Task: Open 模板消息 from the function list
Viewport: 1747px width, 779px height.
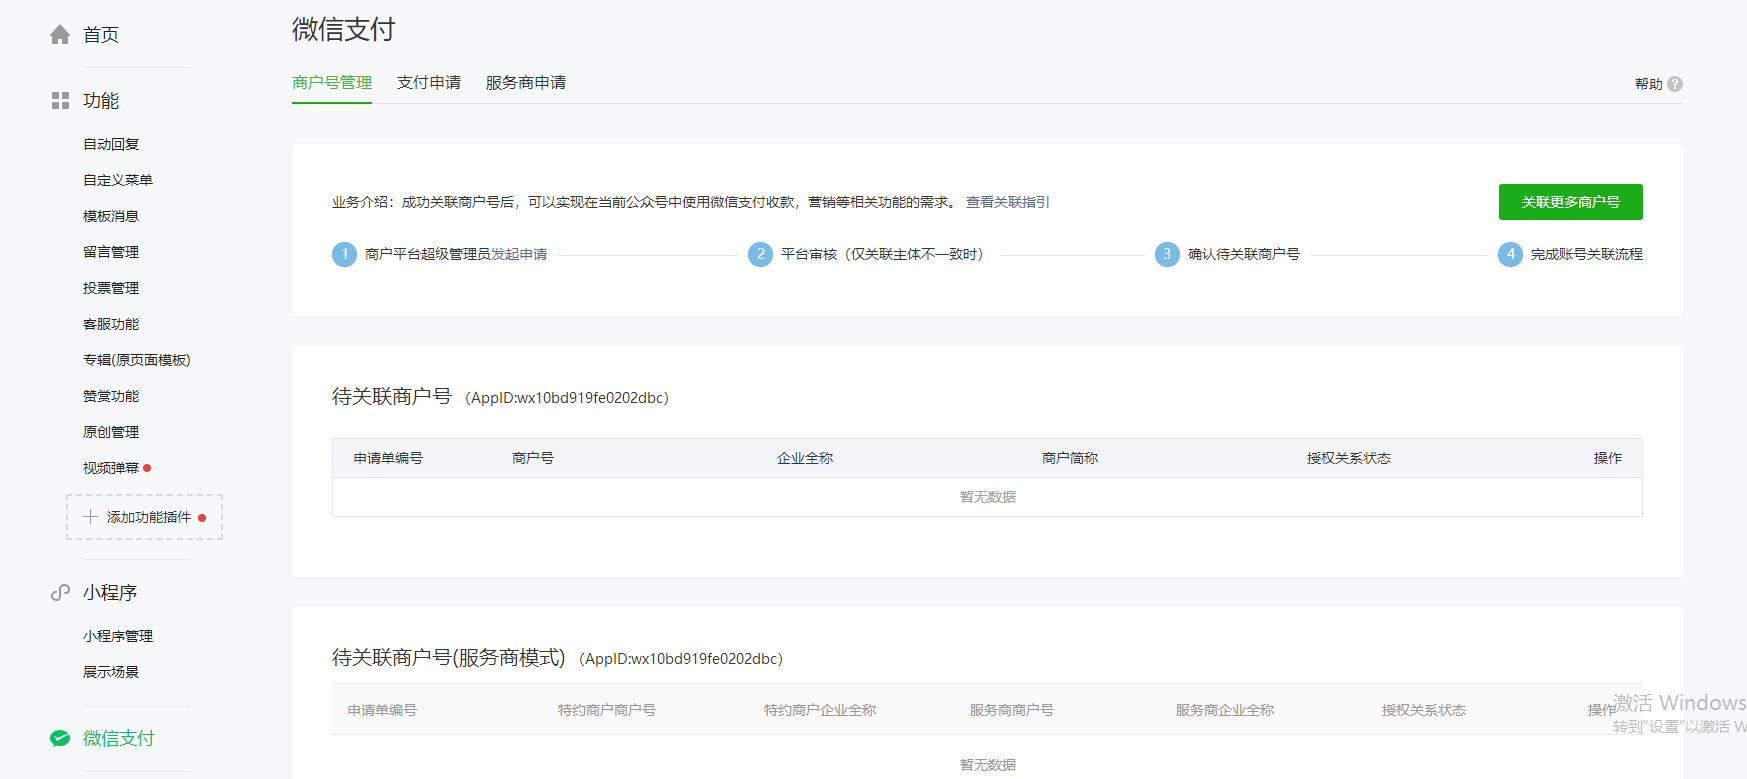Action: (111, 216)
